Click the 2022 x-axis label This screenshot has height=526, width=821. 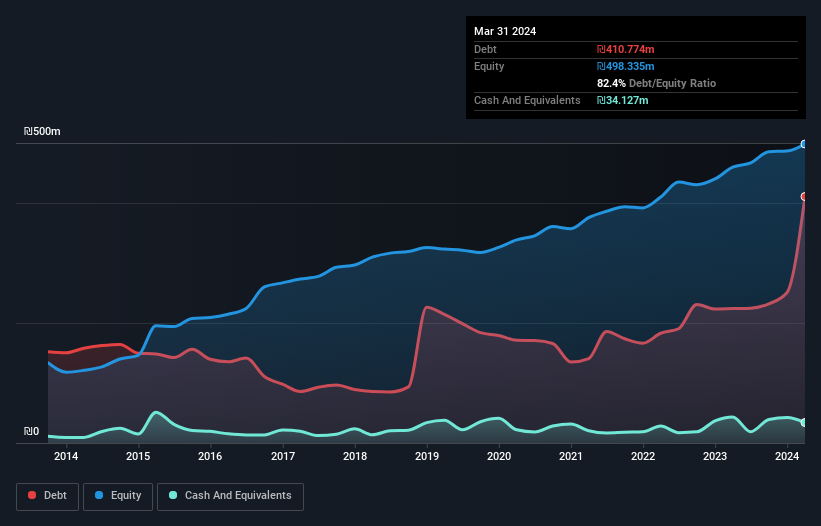coord(643,456)
